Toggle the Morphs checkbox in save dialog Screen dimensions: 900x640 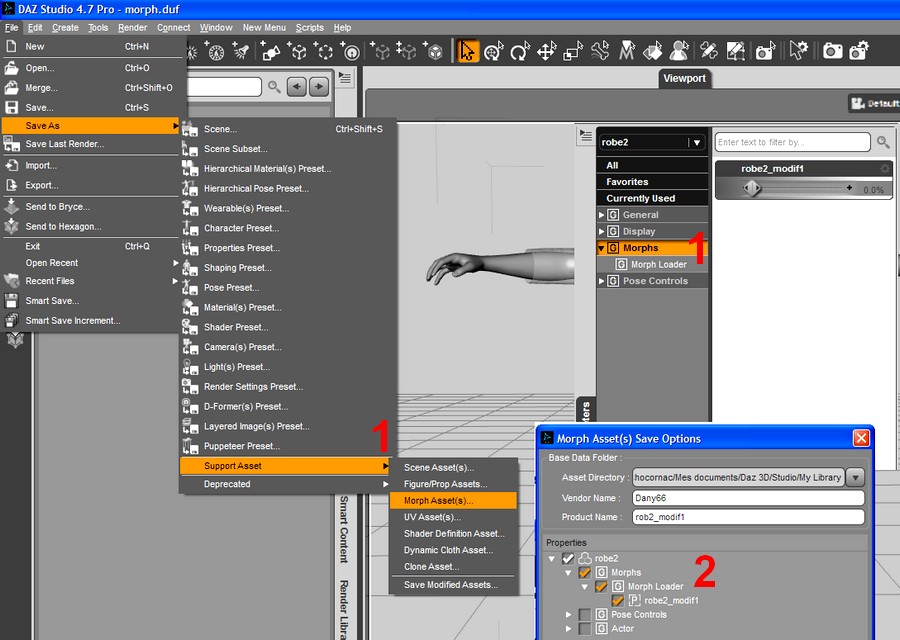click(x=584, y=573)
